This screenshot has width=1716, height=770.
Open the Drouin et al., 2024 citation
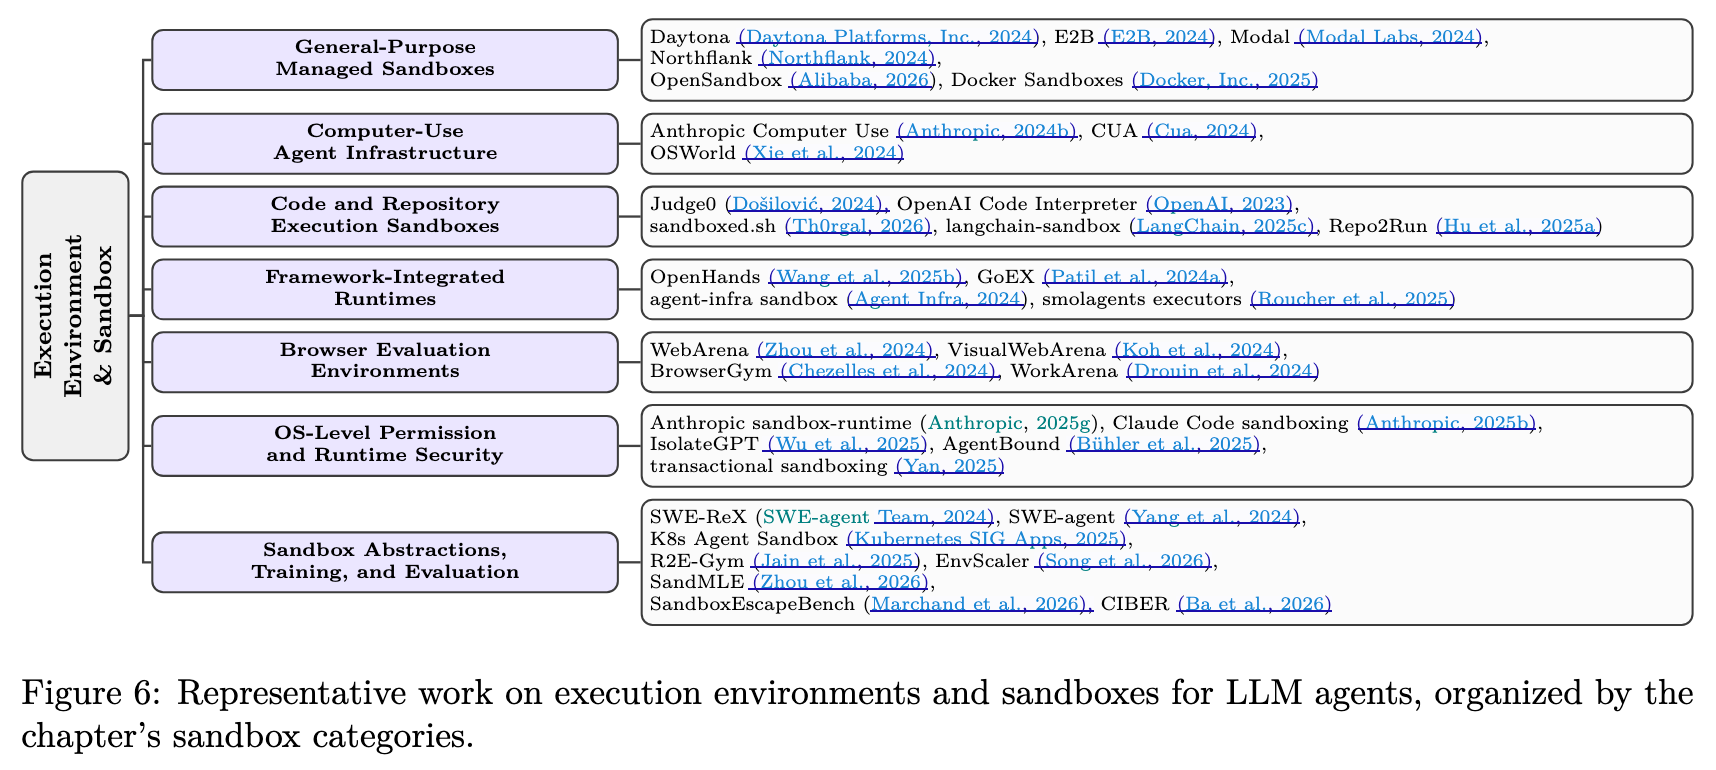[1223, 372]
